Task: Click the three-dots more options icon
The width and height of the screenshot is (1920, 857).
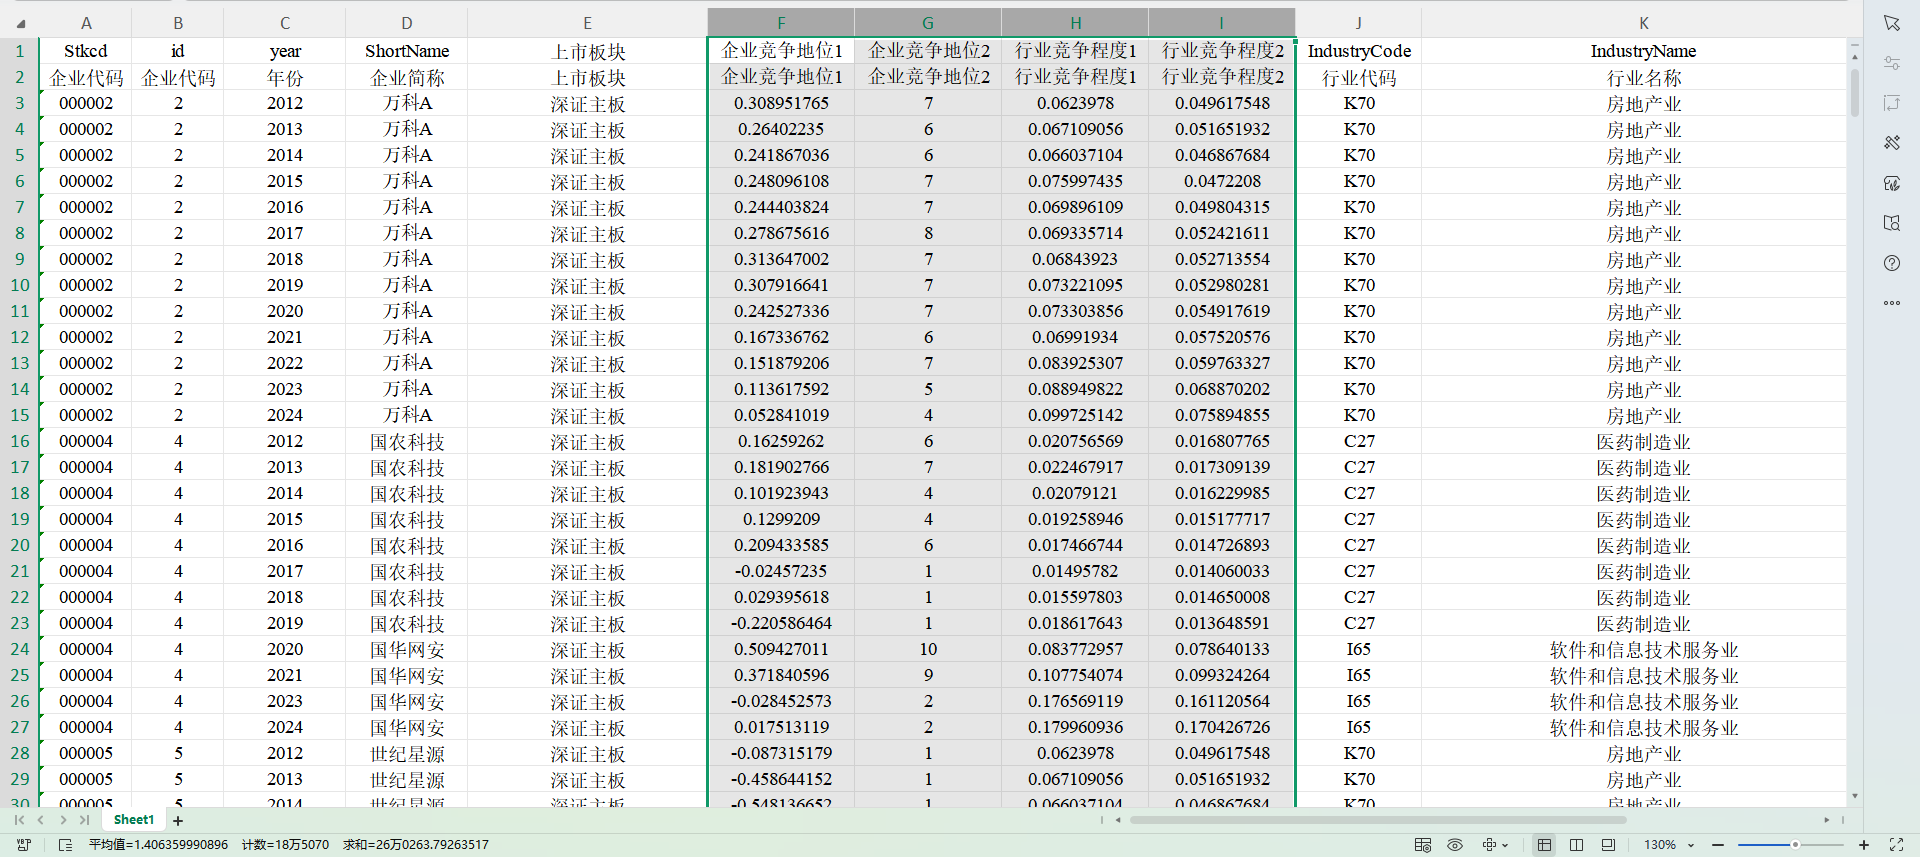Action: point(1891,303)
